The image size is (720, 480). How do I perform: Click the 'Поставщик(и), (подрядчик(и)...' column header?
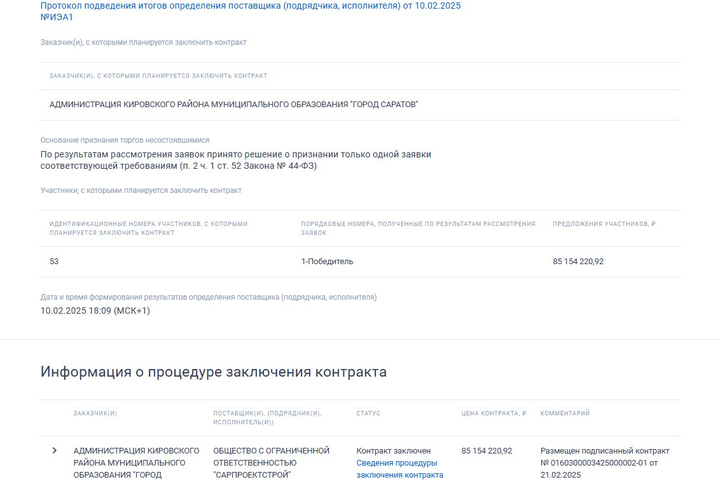point(266,417)
